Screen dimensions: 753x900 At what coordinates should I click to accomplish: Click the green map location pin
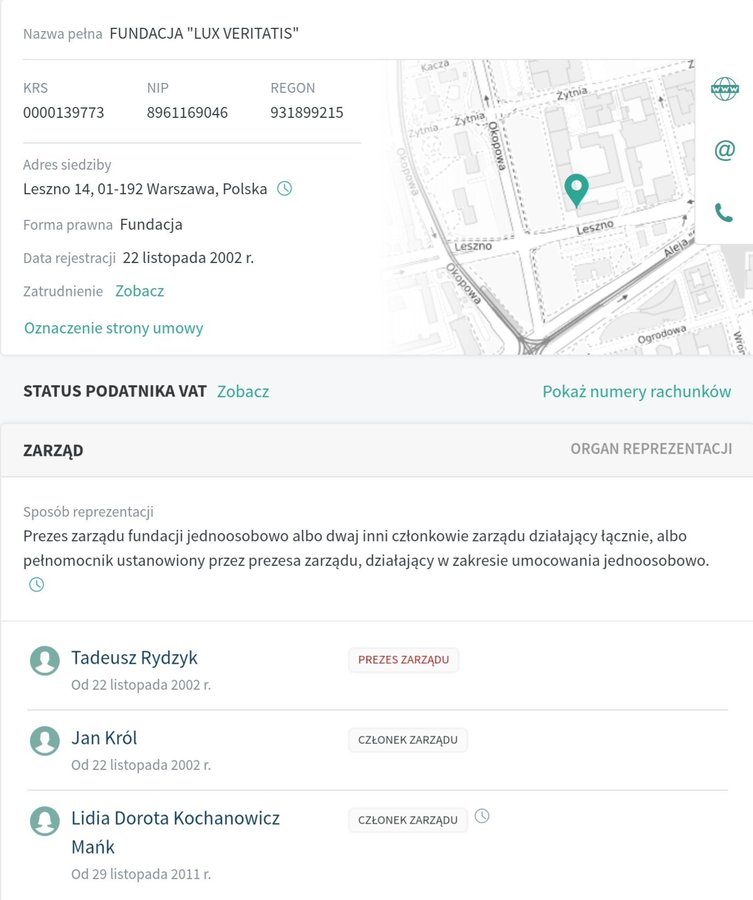click(576, 190)
